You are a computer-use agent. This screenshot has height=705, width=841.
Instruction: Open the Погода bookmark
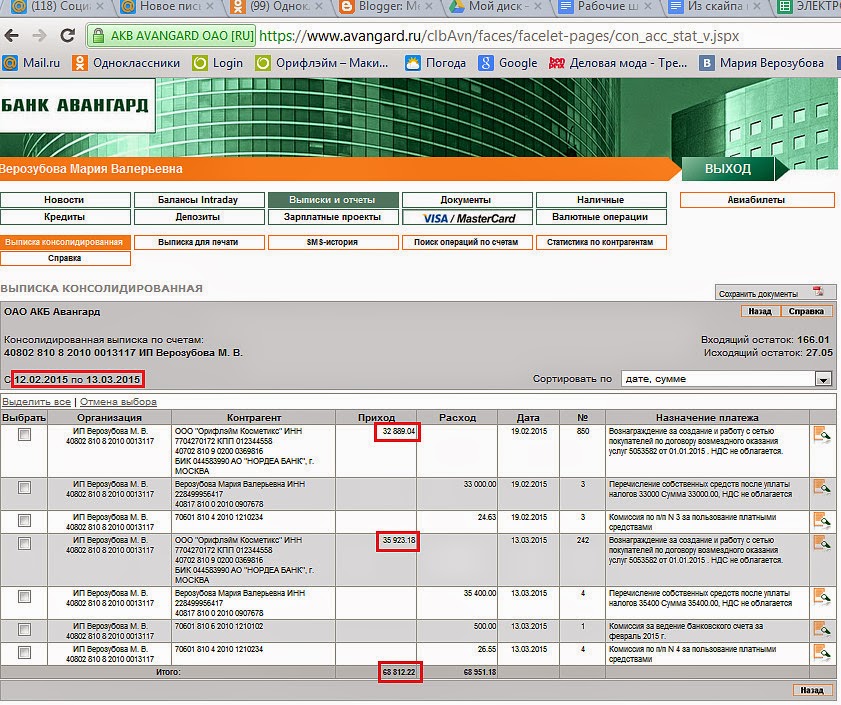[x=436, y=63]
